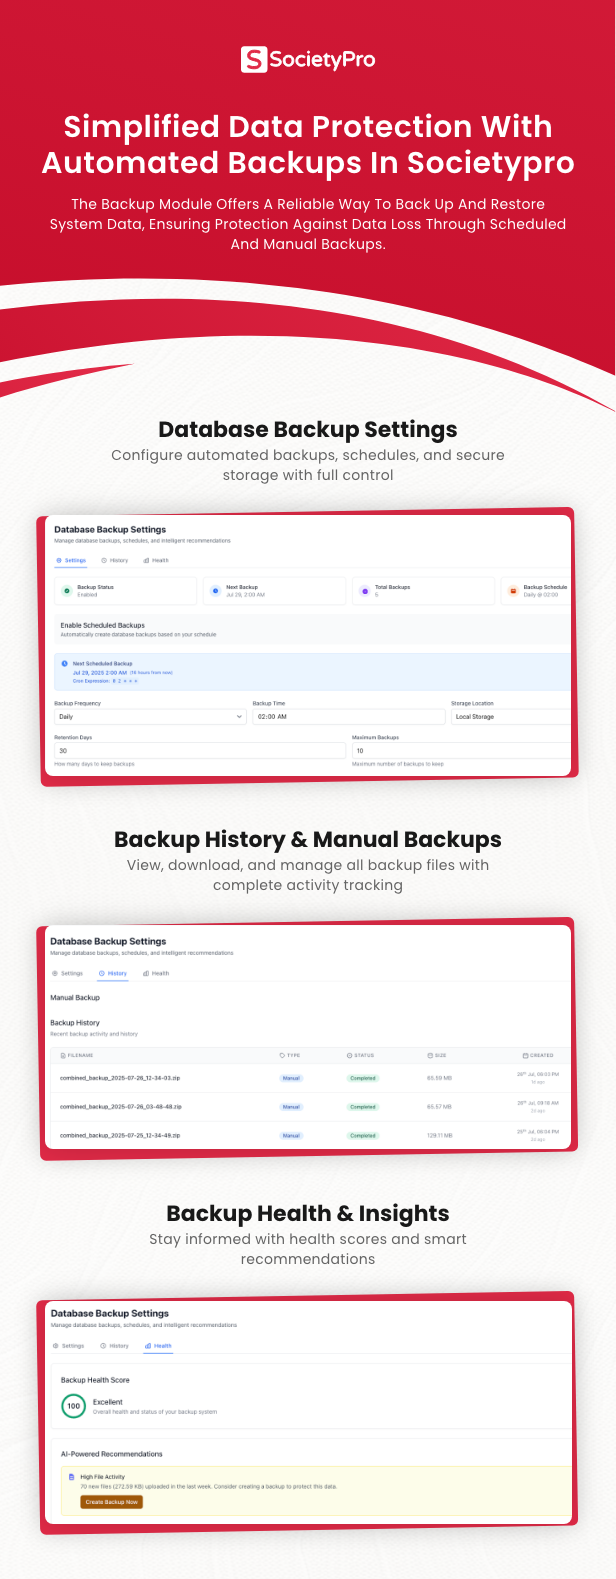Screen dimensions: 616x1579
Task: Click the Backup Status card
Action: coord(126,591)
